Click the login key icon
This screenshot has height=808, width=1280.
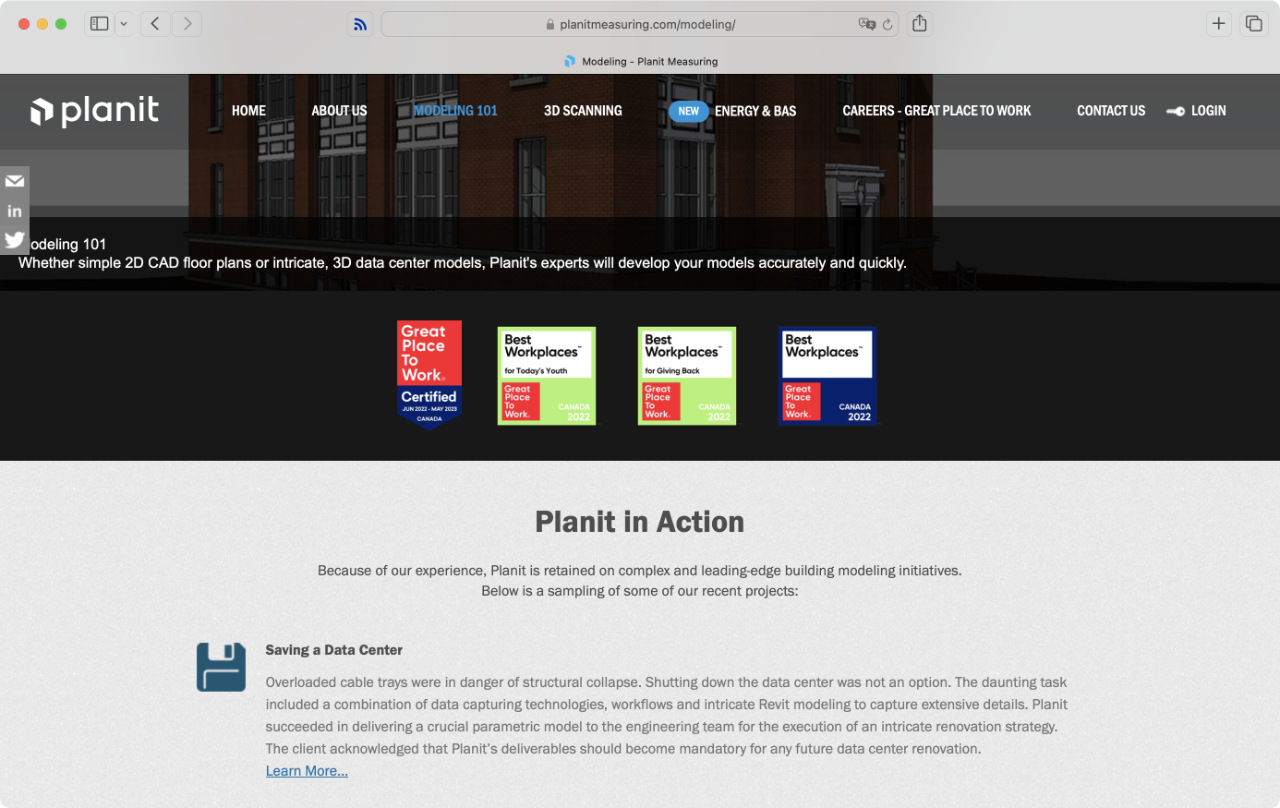click(1176, 111)
